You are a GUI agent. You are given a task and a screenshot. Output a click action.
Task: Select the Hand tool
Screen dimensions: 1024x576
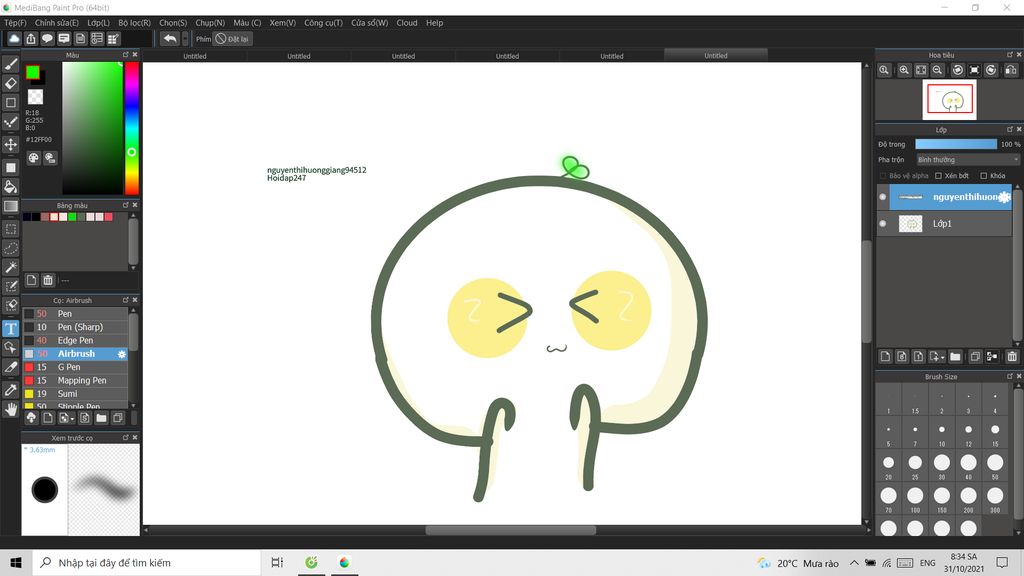click(x=10, y=409)
